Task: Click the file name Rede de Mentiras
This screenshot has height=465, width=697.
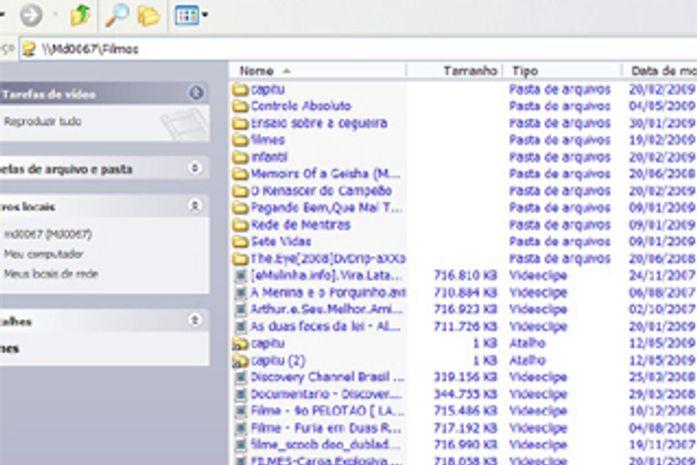Action: (x=300, y=224)
